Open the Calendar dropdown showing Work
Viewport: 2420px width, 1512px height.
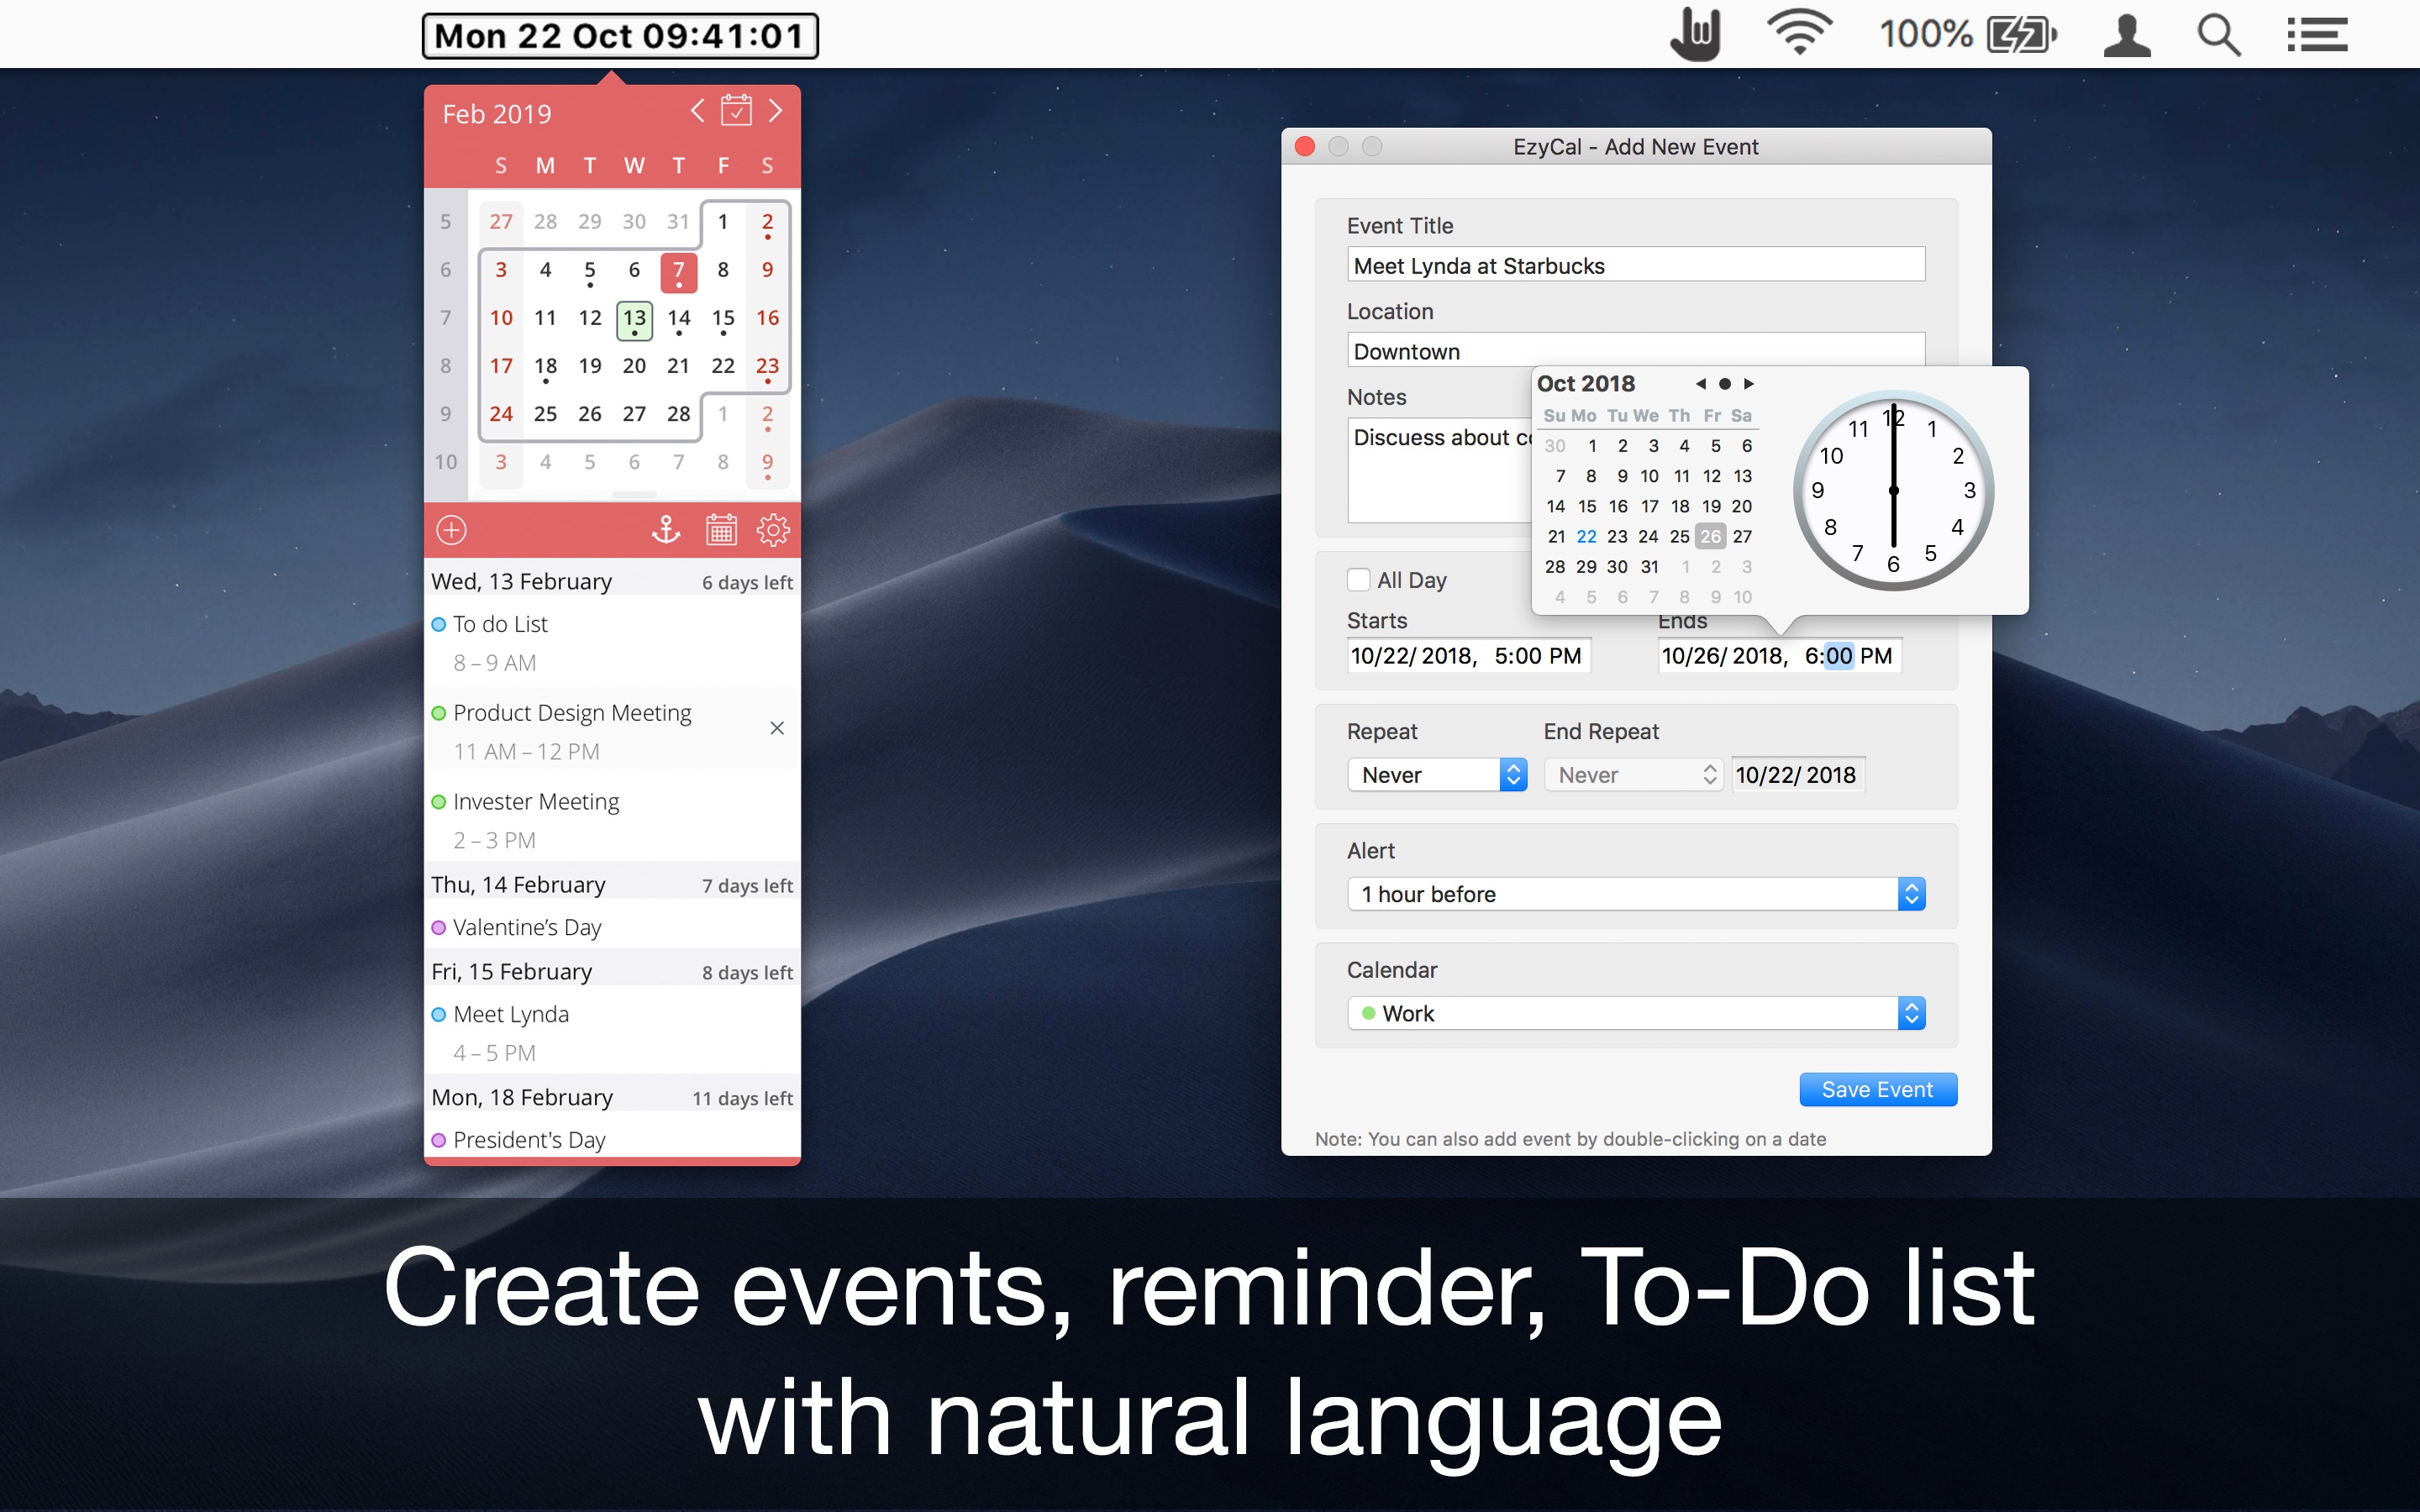pos(1635,1013)
